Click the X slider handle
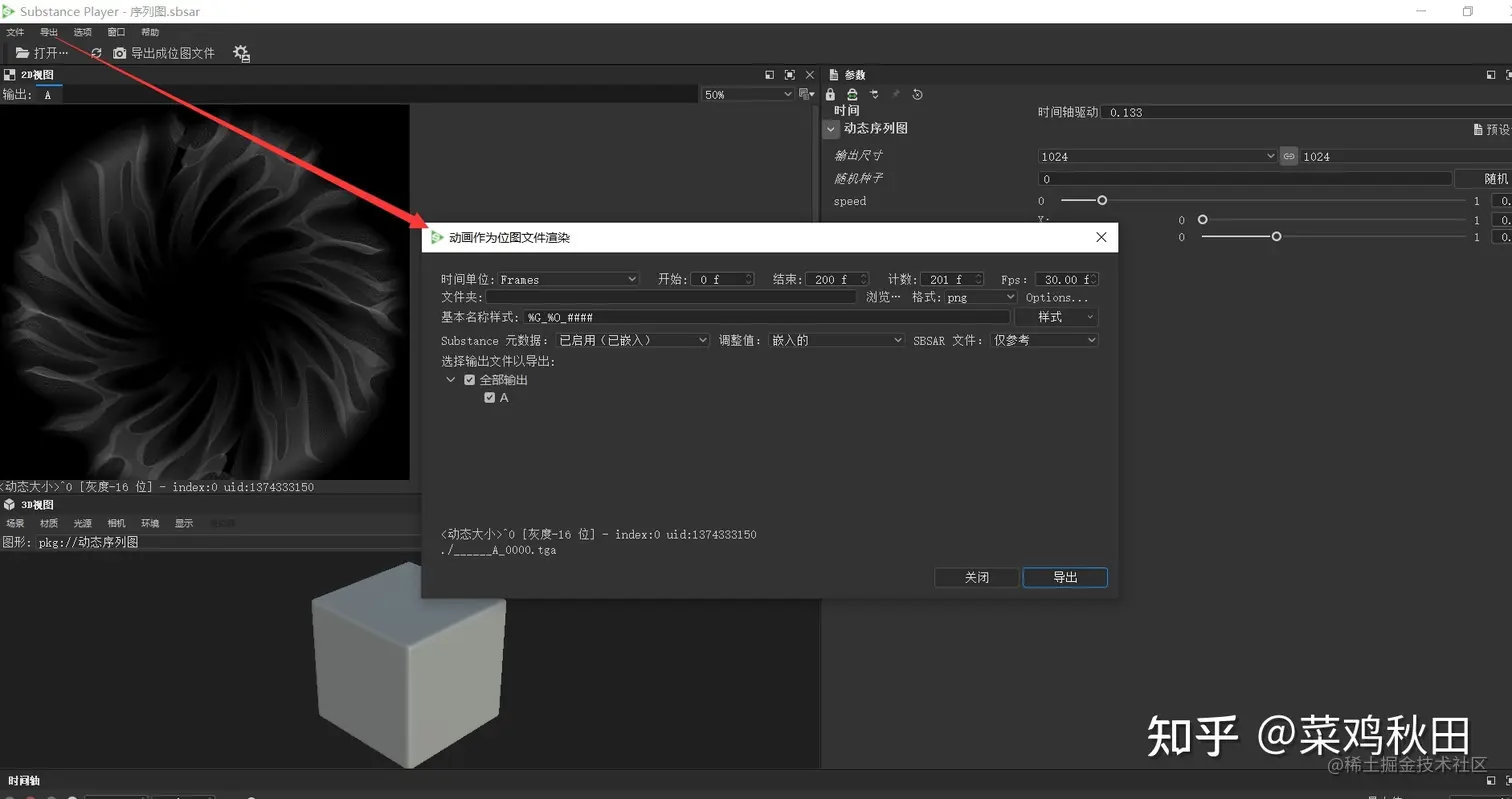Image resolution: width=1512 pixels, height=799 pixels. (x=1203, y=220)
